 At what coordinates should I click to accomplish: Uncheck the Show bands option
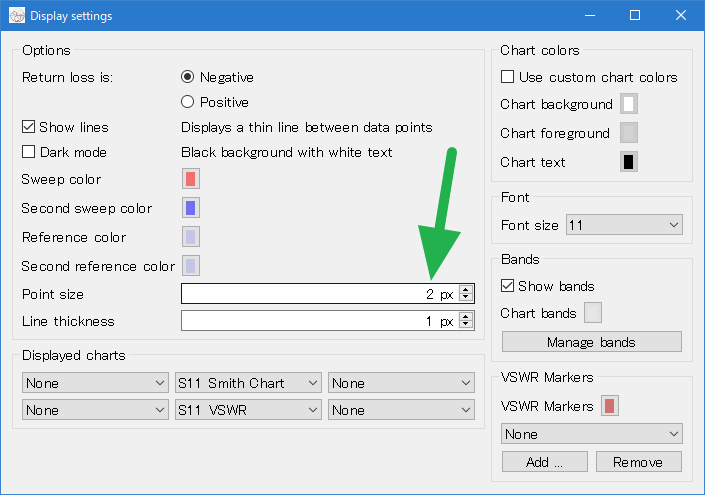point(507,286)
